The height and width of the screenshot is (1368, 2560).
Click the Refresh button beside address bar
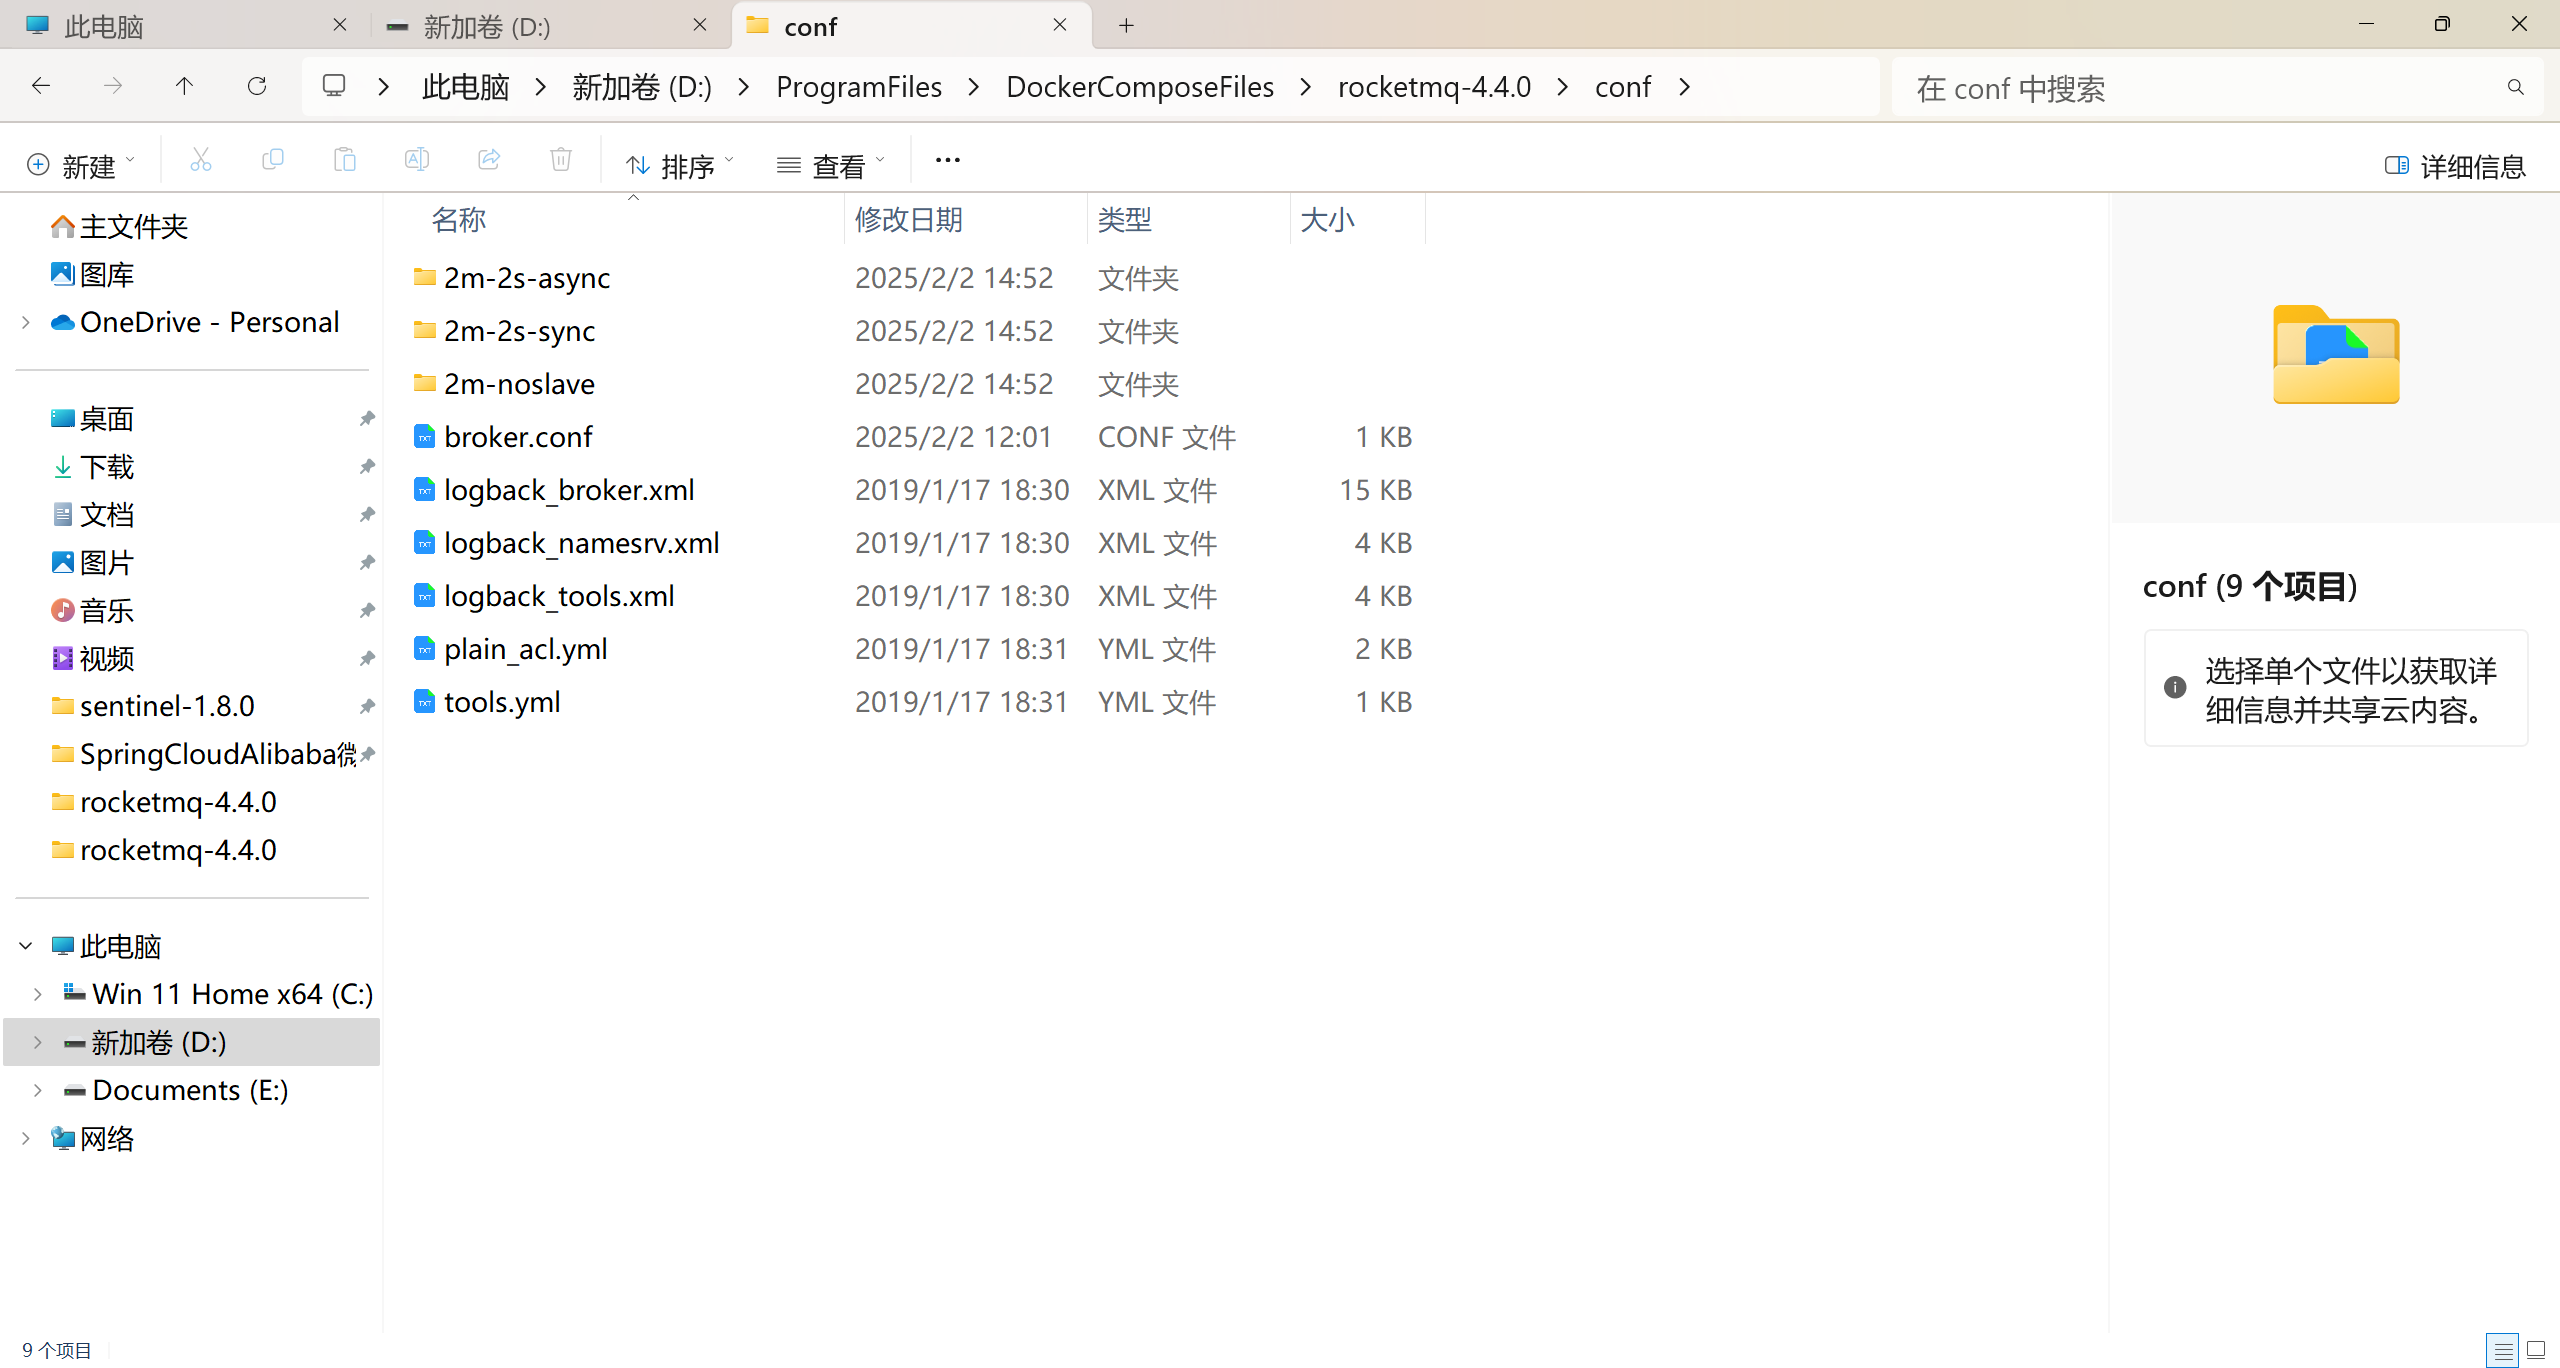point(257,87)
